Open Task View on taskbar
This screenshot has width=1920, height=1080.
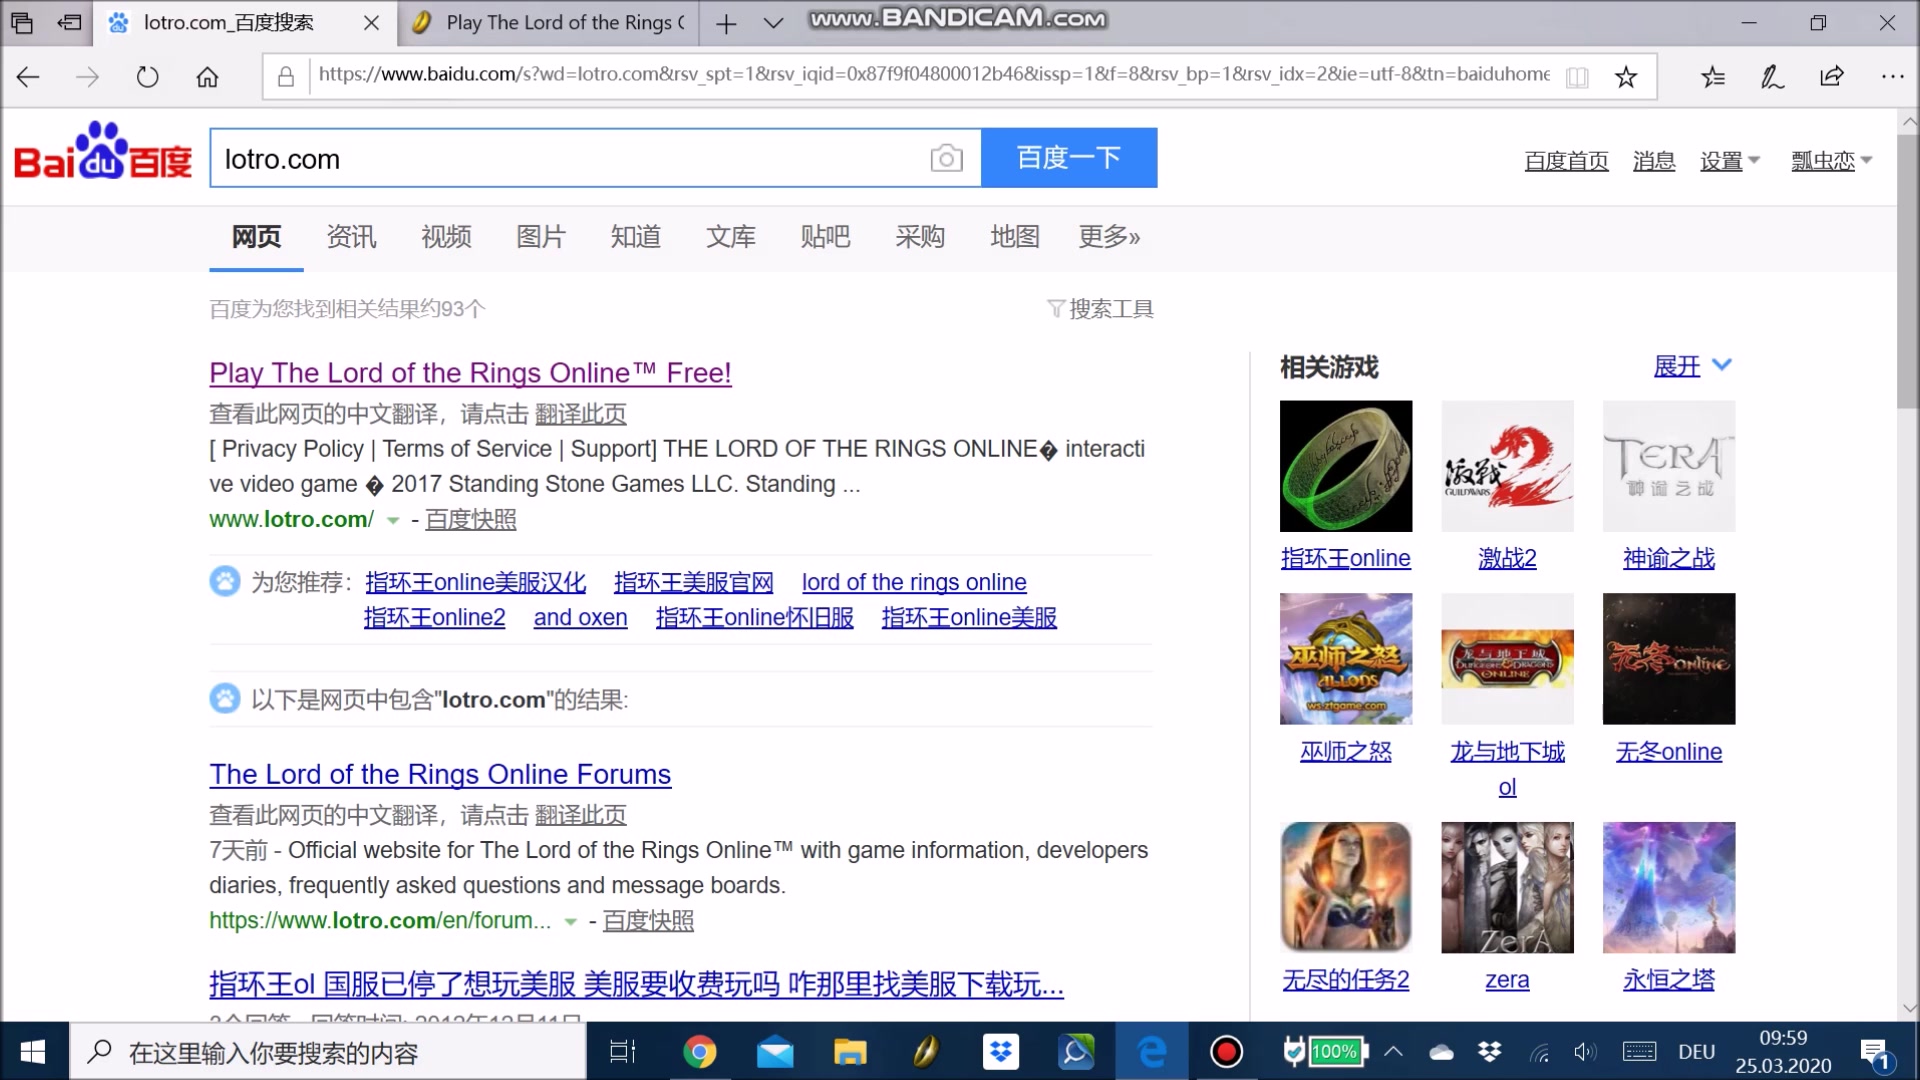point(622,1052)
